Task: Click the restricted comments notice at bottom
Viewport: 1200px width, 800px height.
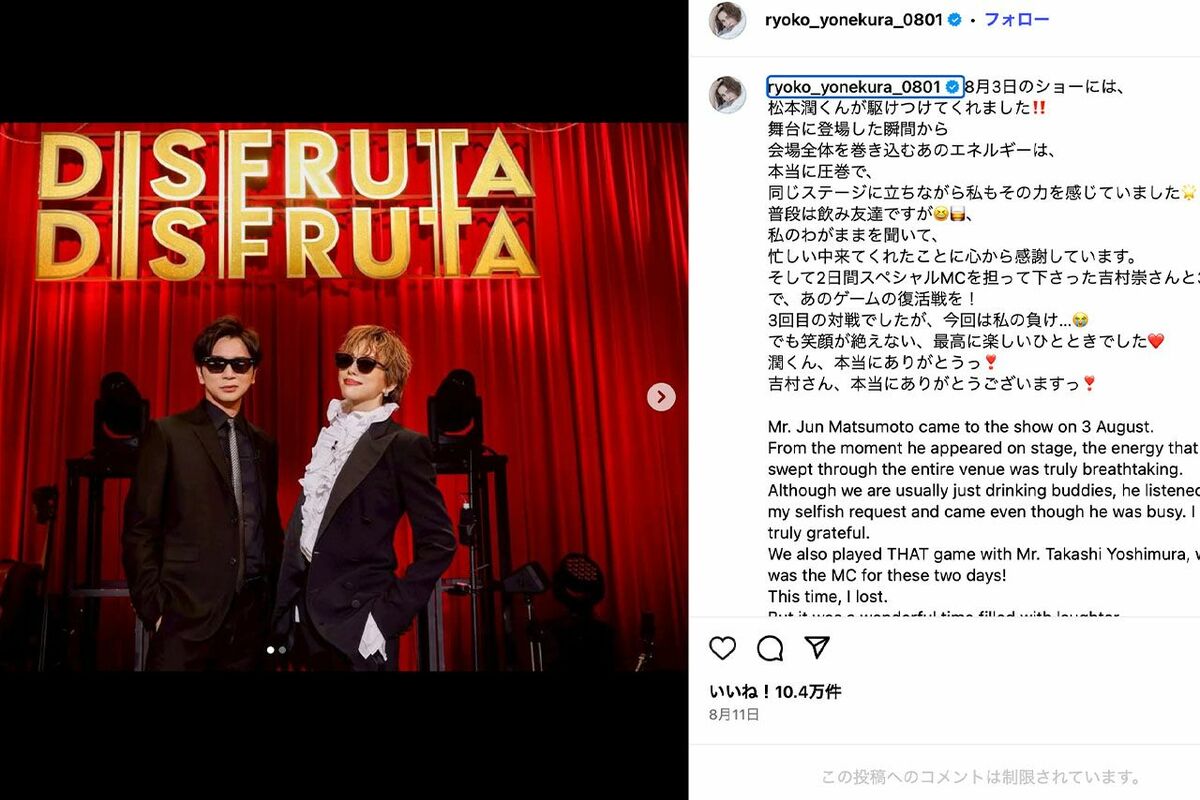Action: [x=981, y=777]
